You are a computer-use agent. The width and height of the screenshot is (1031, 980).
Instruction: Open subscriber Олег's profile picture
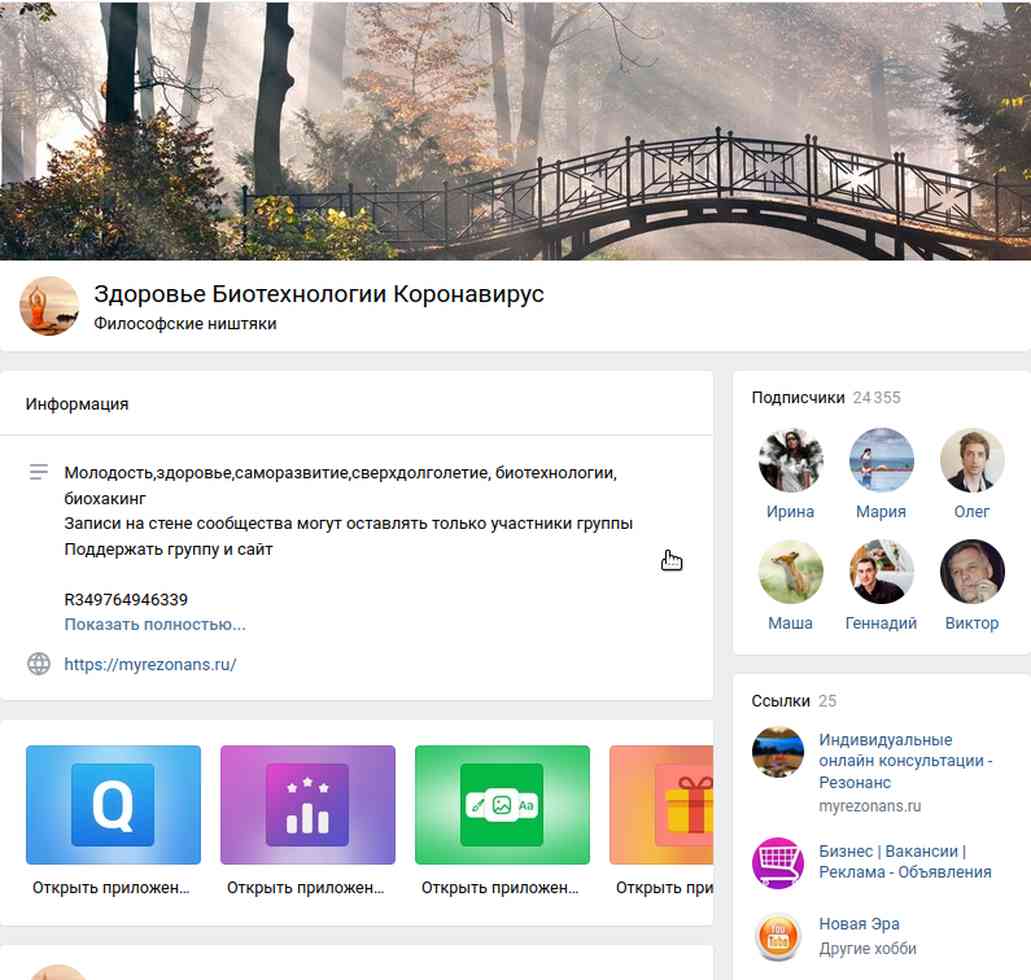coord(972,460)
